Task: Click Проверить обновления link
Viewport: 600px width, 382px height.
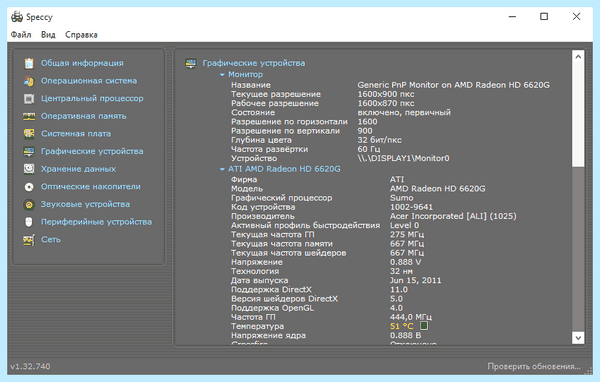Action: point(534,366)
